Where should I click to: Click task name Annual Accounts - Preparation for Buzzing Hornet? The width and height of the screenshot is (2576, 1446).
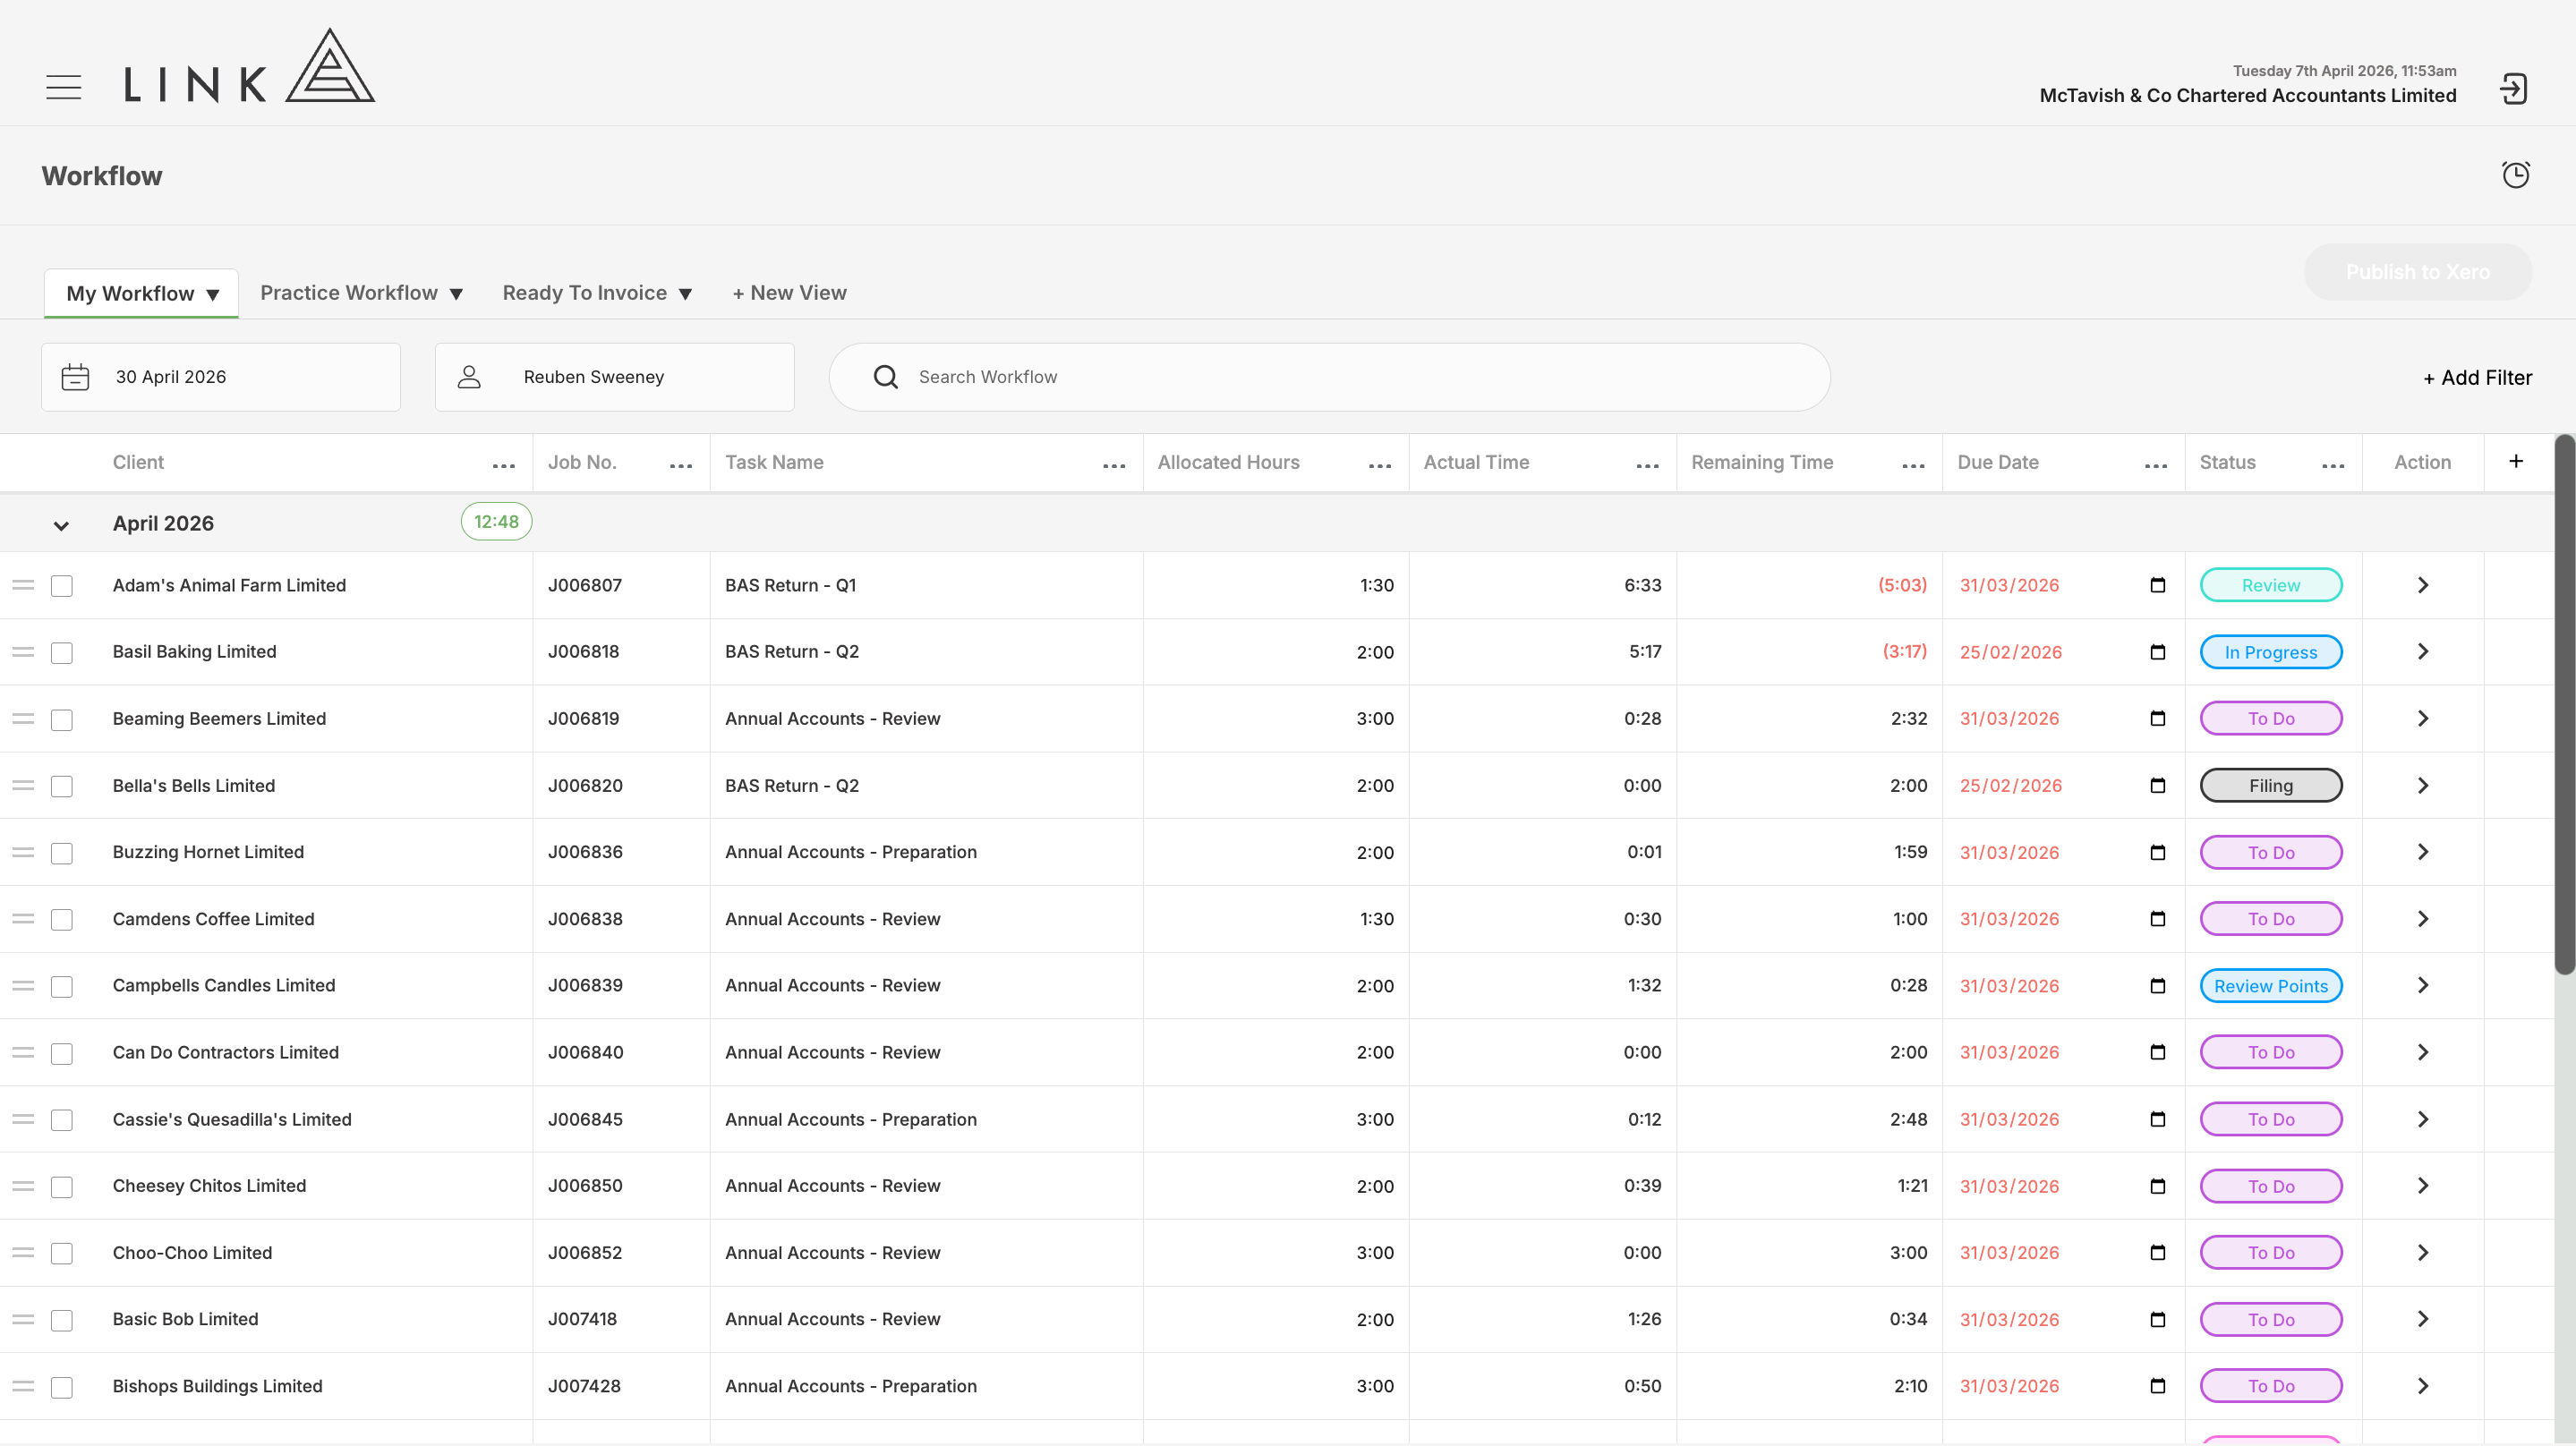(850, 852)
